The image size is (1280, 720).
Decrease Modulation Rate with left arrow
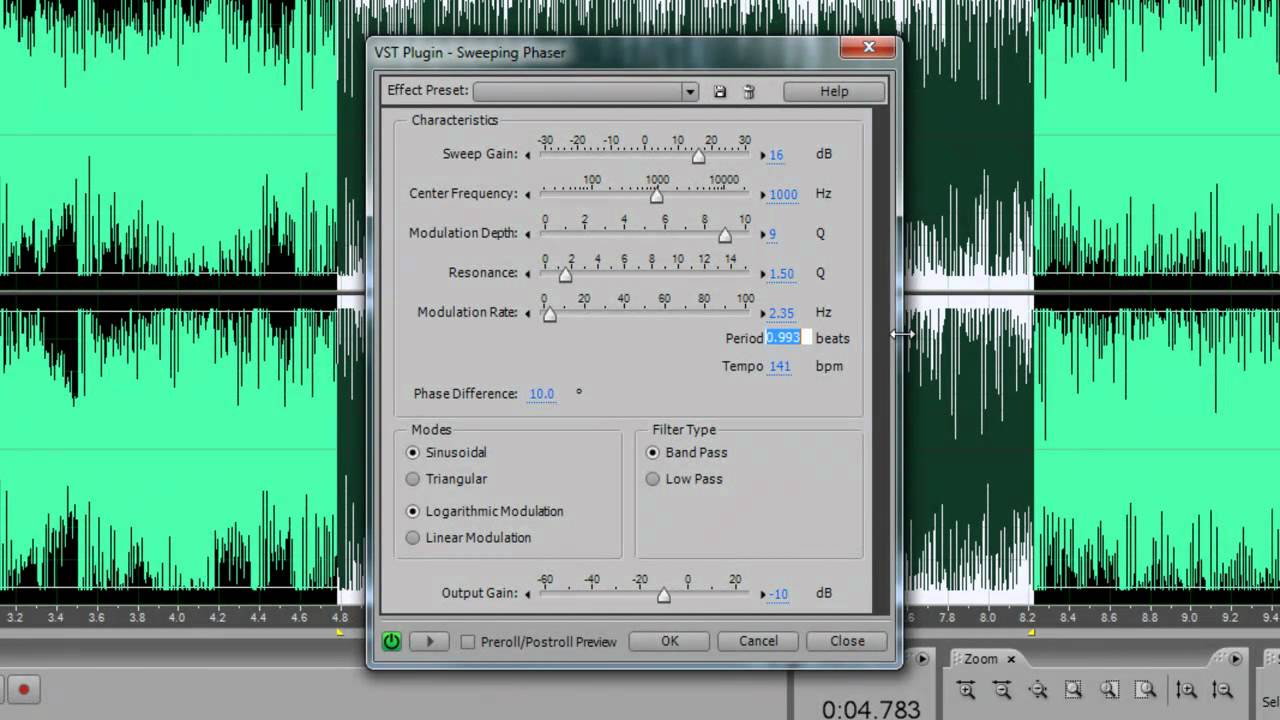528,313
